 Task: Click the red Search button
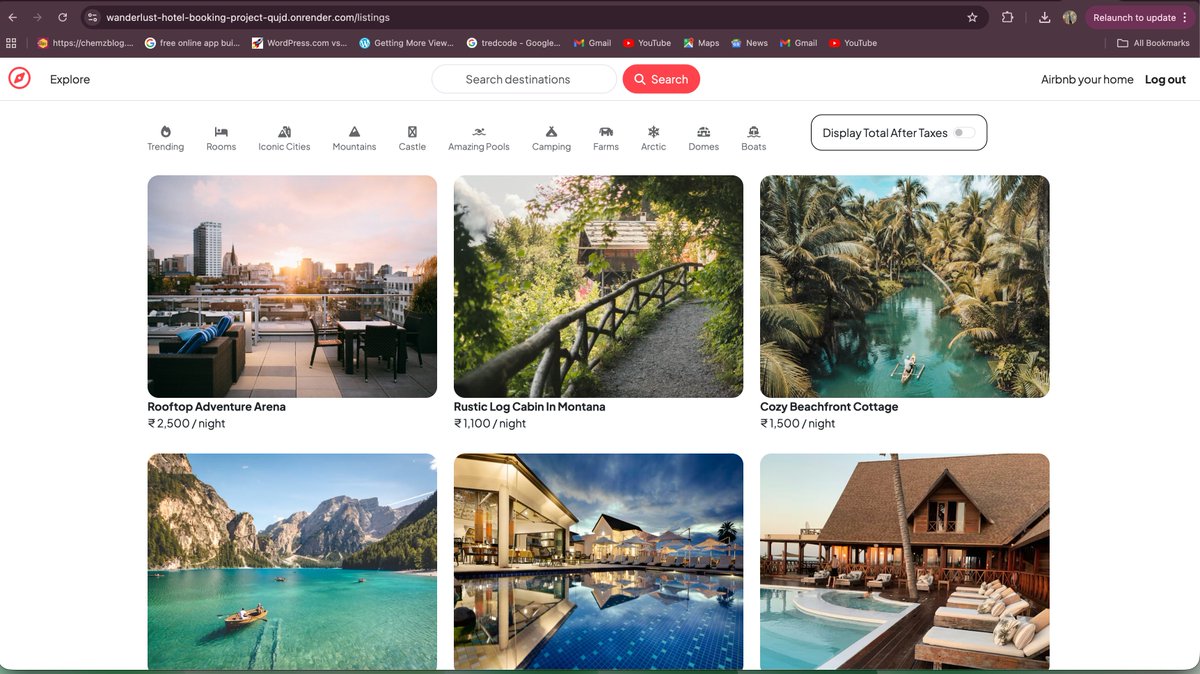(661, 79)
